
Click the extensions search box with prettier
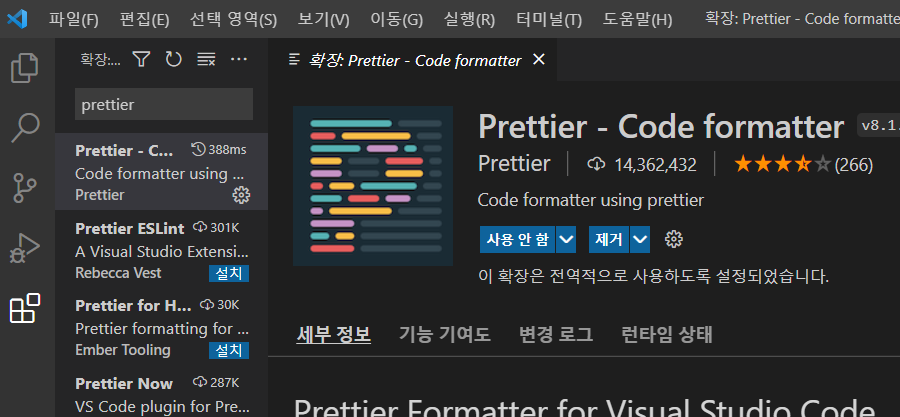tap(164, 104)
